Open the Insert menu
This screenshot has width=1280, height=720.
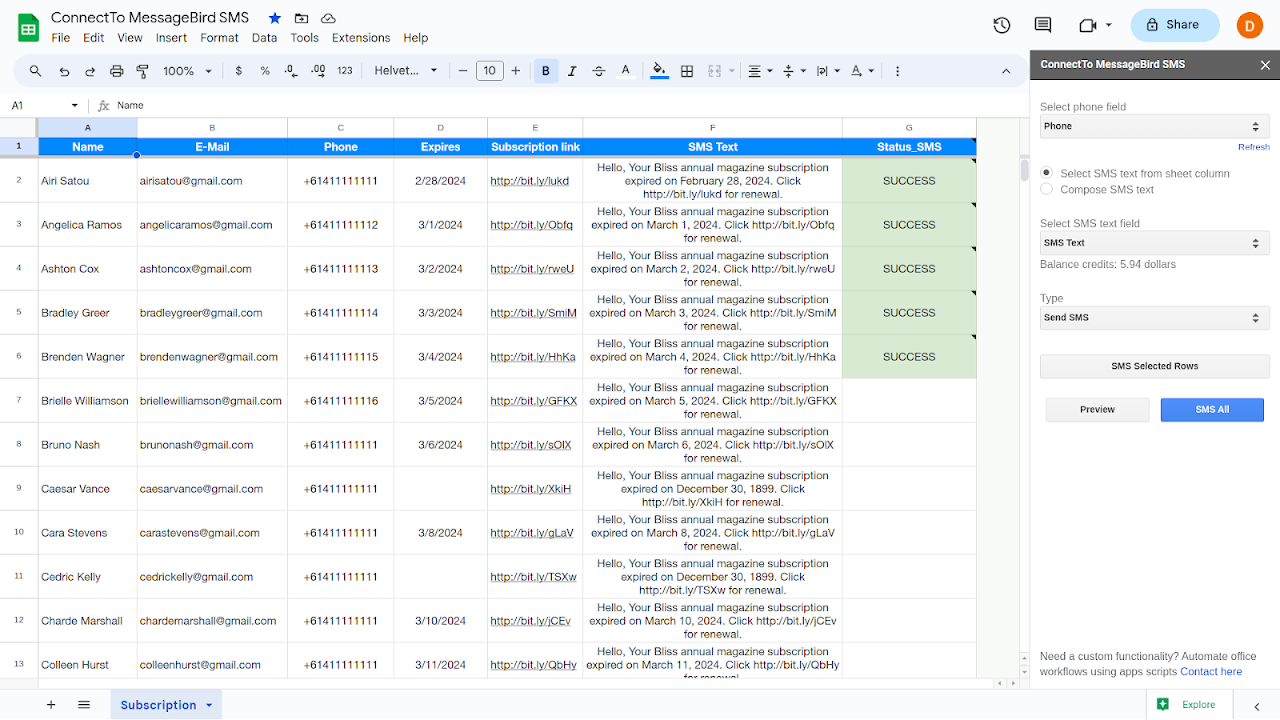171,38
